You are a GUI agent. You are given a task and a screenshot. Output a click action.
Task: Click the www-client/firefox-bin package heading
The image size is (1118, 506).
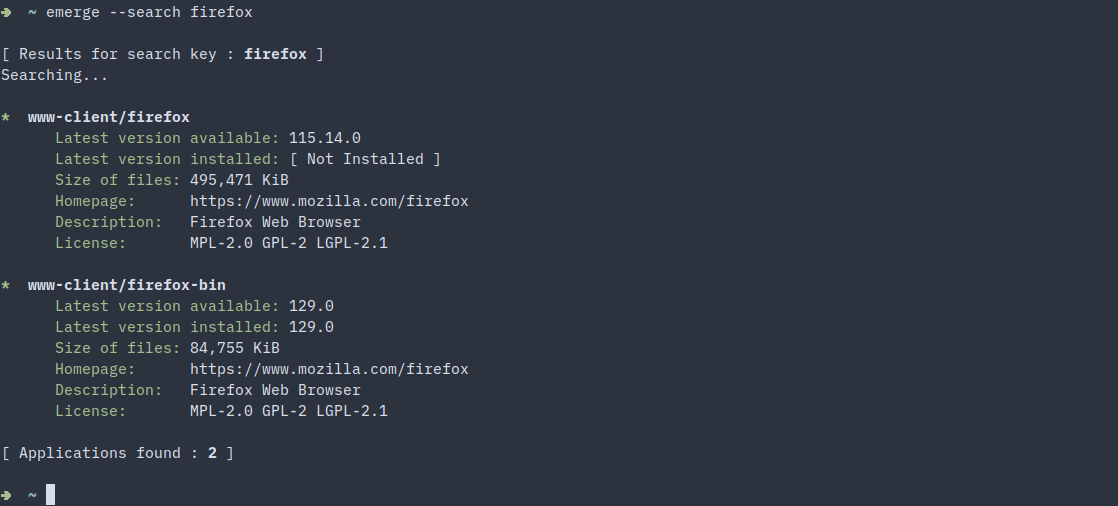coord(127,285)
